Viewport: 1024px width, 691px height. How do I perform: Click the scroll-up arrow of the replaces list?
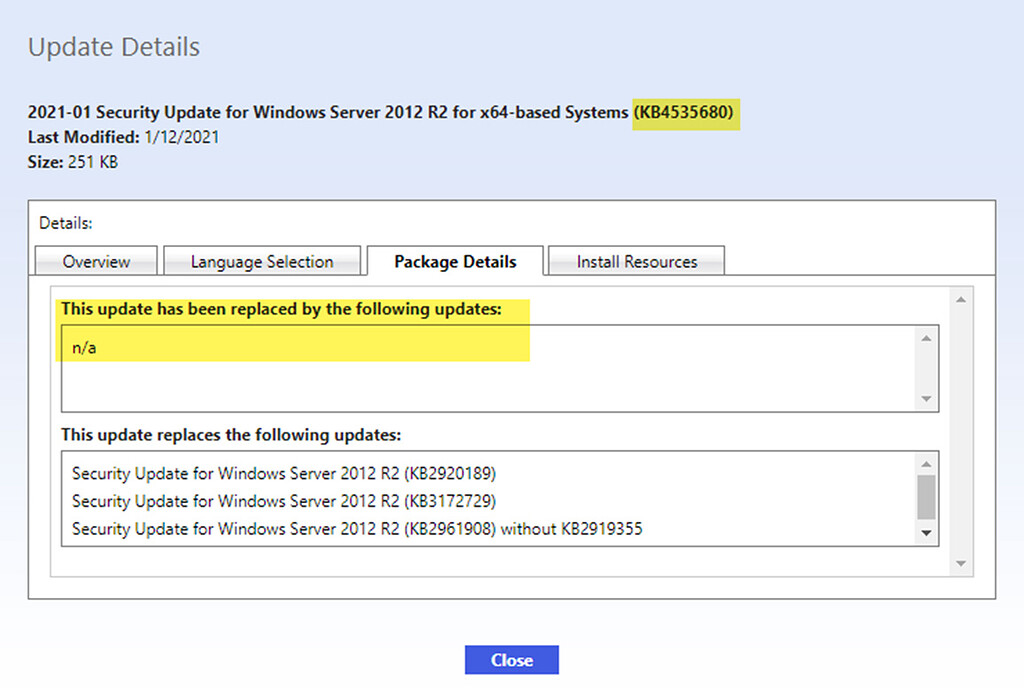(928, 463)
